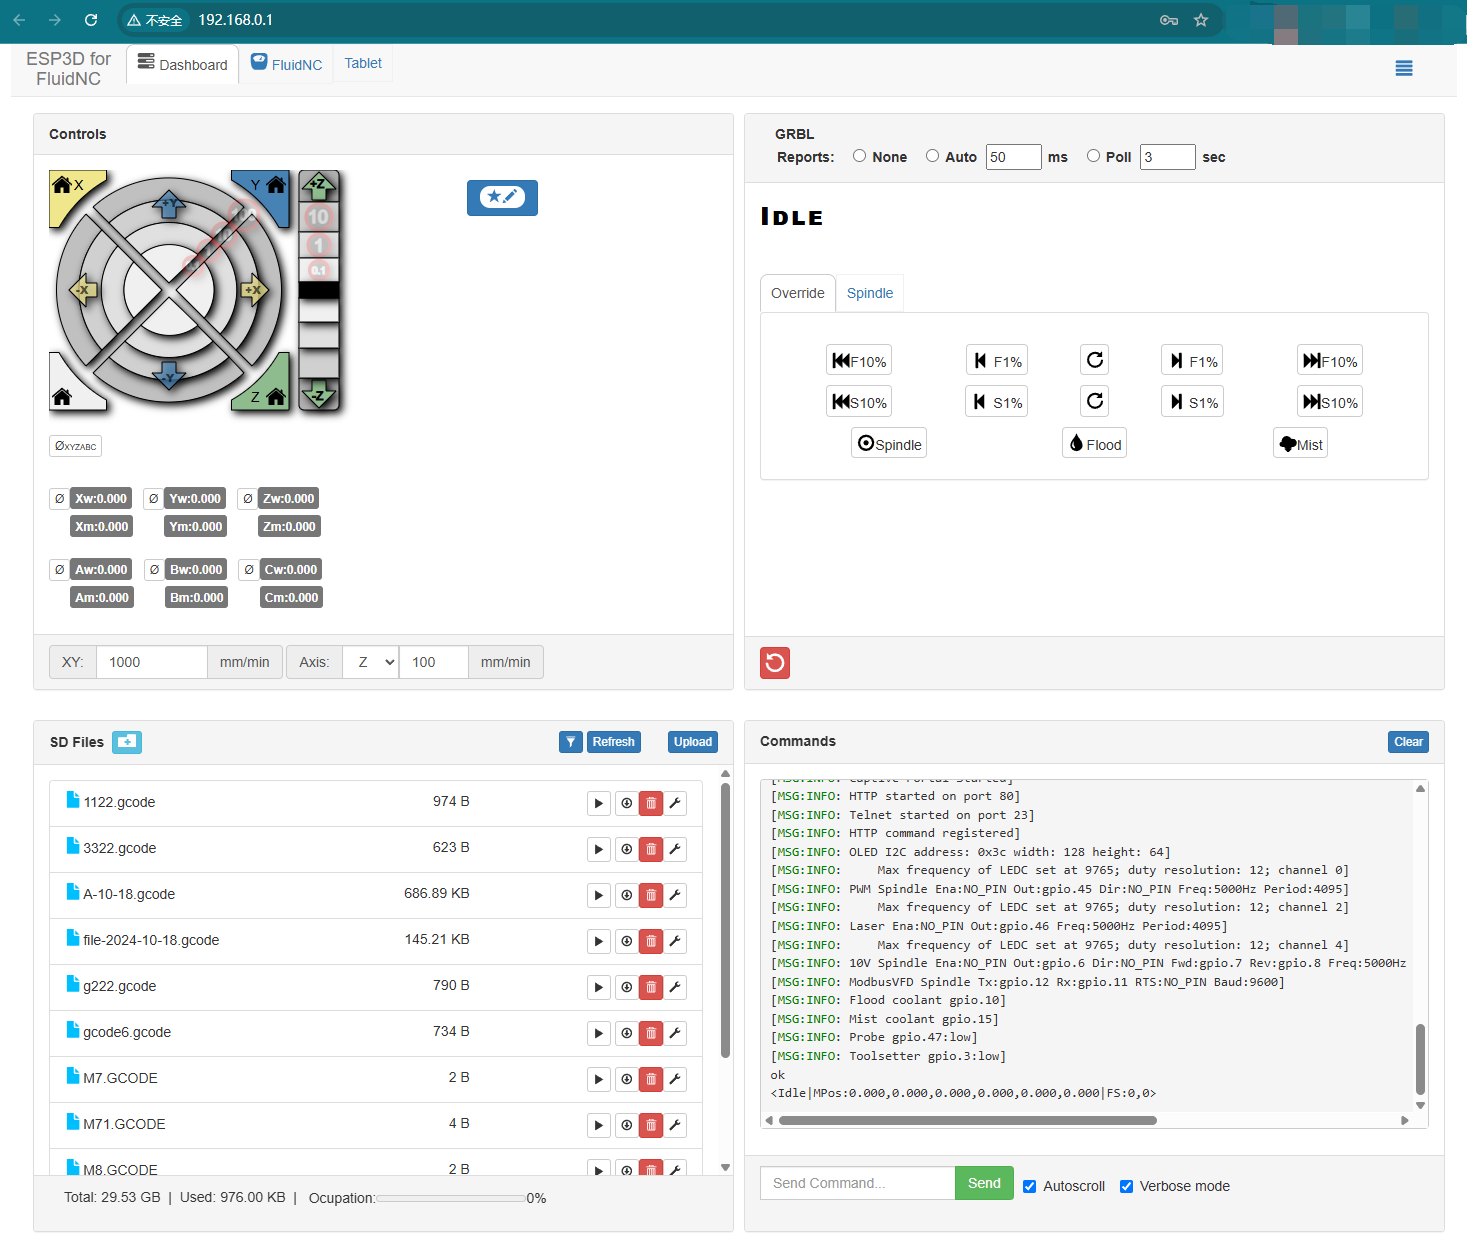Jog -Z with the green down arrow

pyautogui.click(x=319, y=394)
